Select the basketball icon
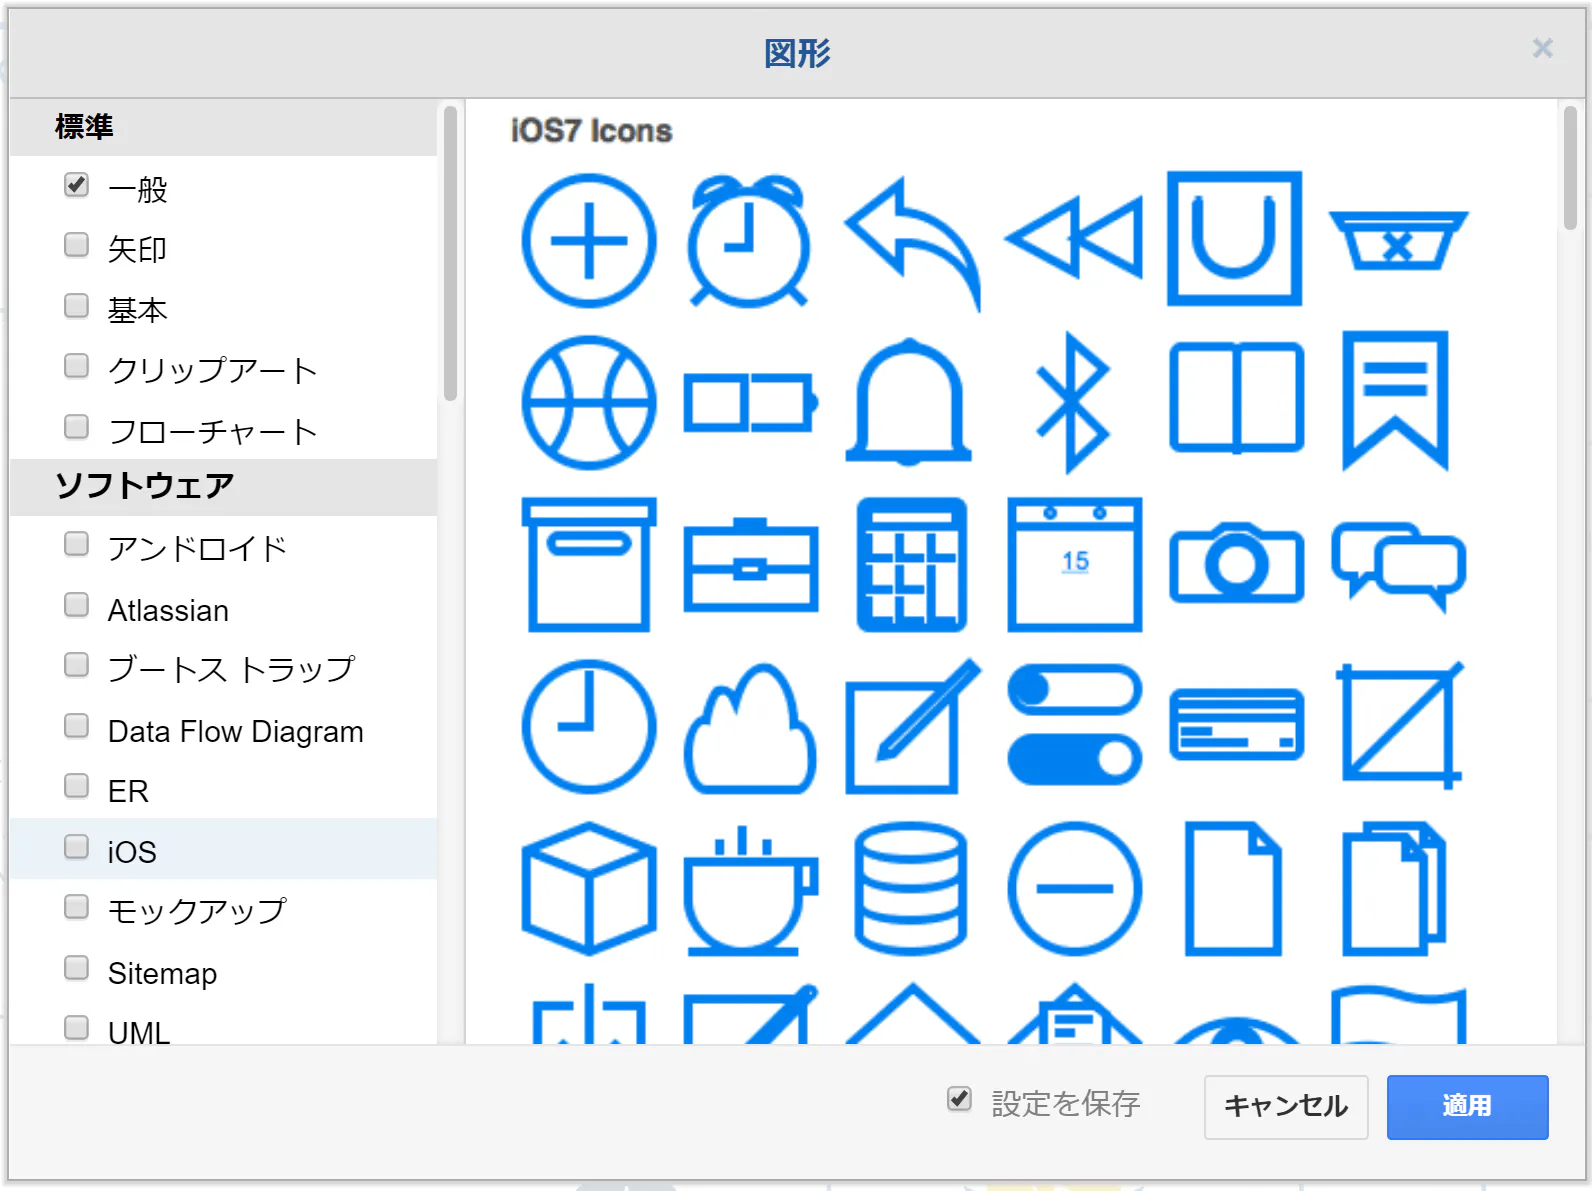Screen dimensions: 1592x1191 click(589, 402)
